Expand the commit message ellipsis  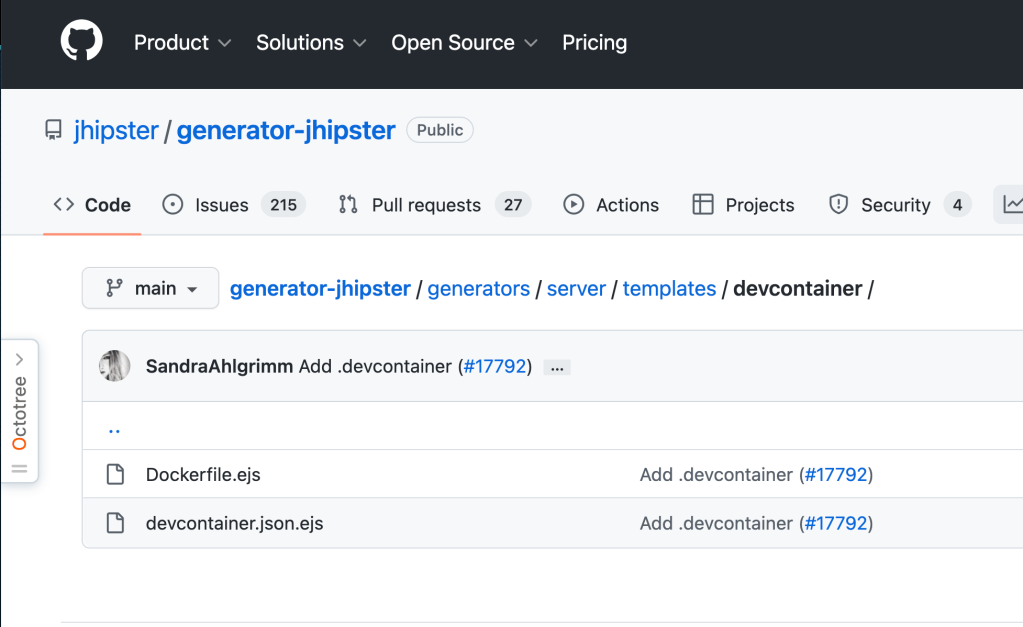[557, 367]
